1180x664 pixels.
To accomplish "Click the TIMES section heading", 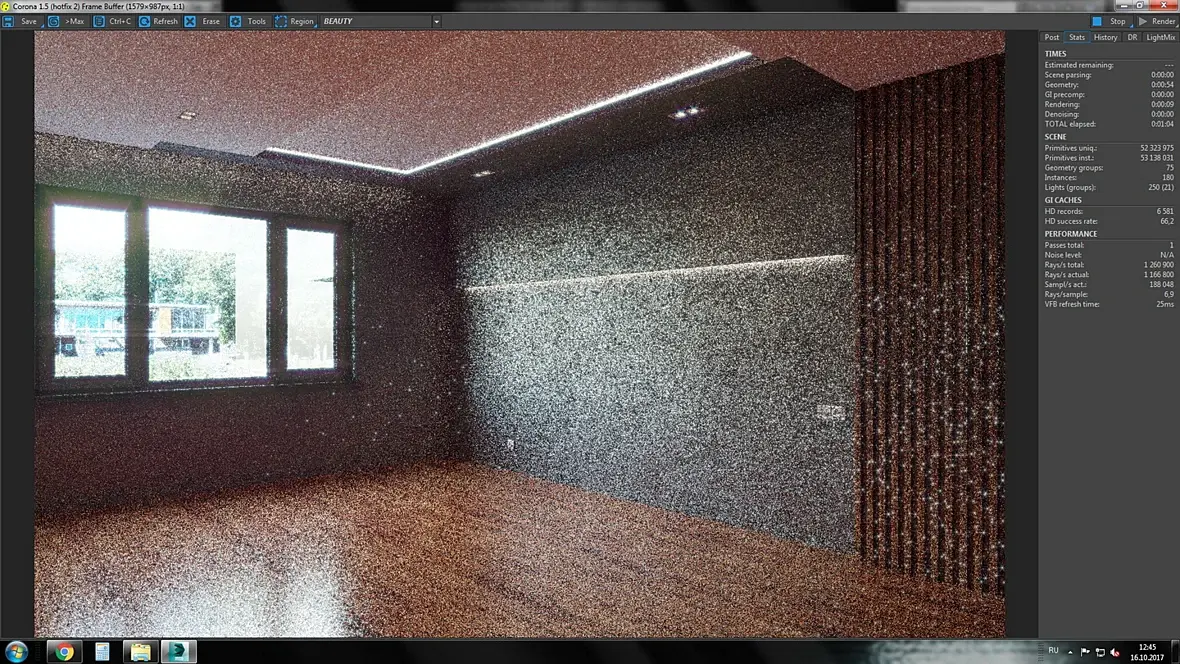I will pos(1055,54).
